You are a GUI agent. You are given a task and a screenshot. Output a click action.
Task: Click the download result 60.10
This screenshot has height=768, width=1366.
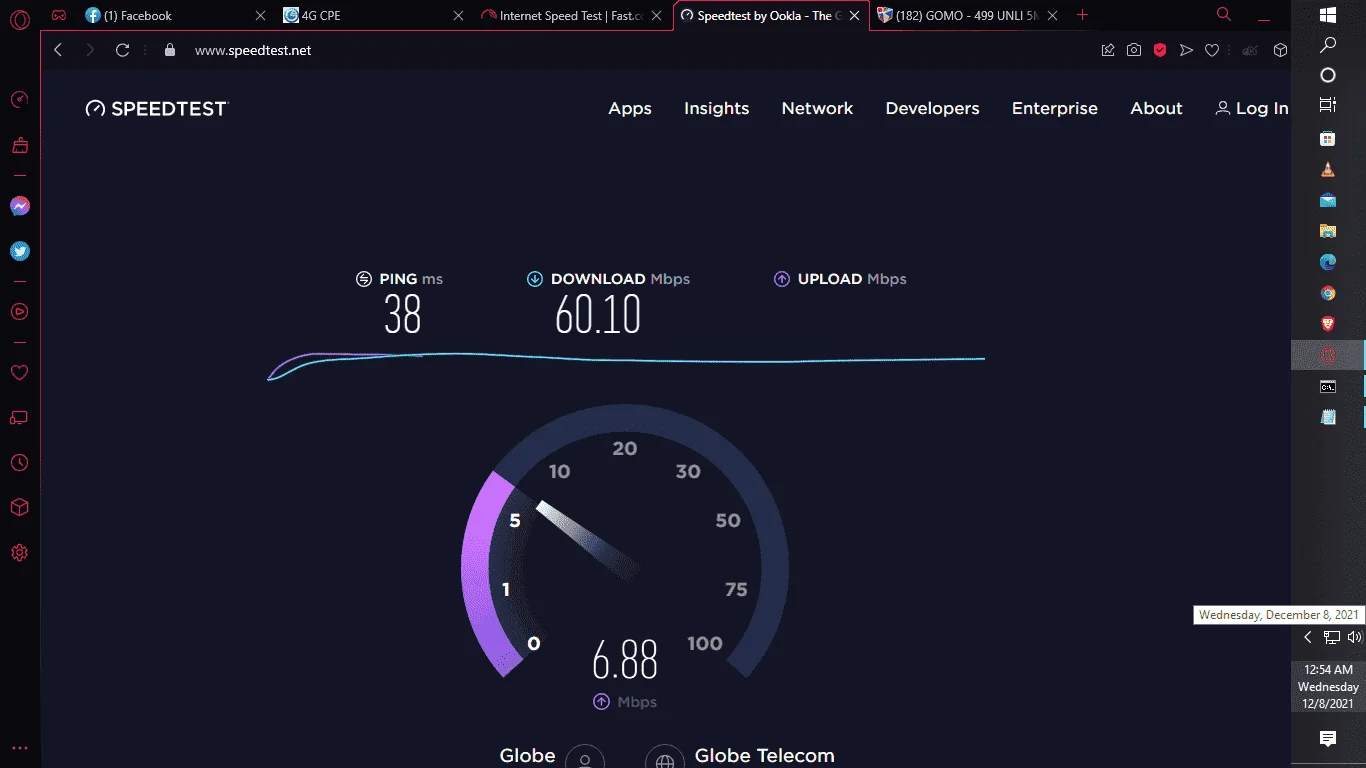click(598, 316)
